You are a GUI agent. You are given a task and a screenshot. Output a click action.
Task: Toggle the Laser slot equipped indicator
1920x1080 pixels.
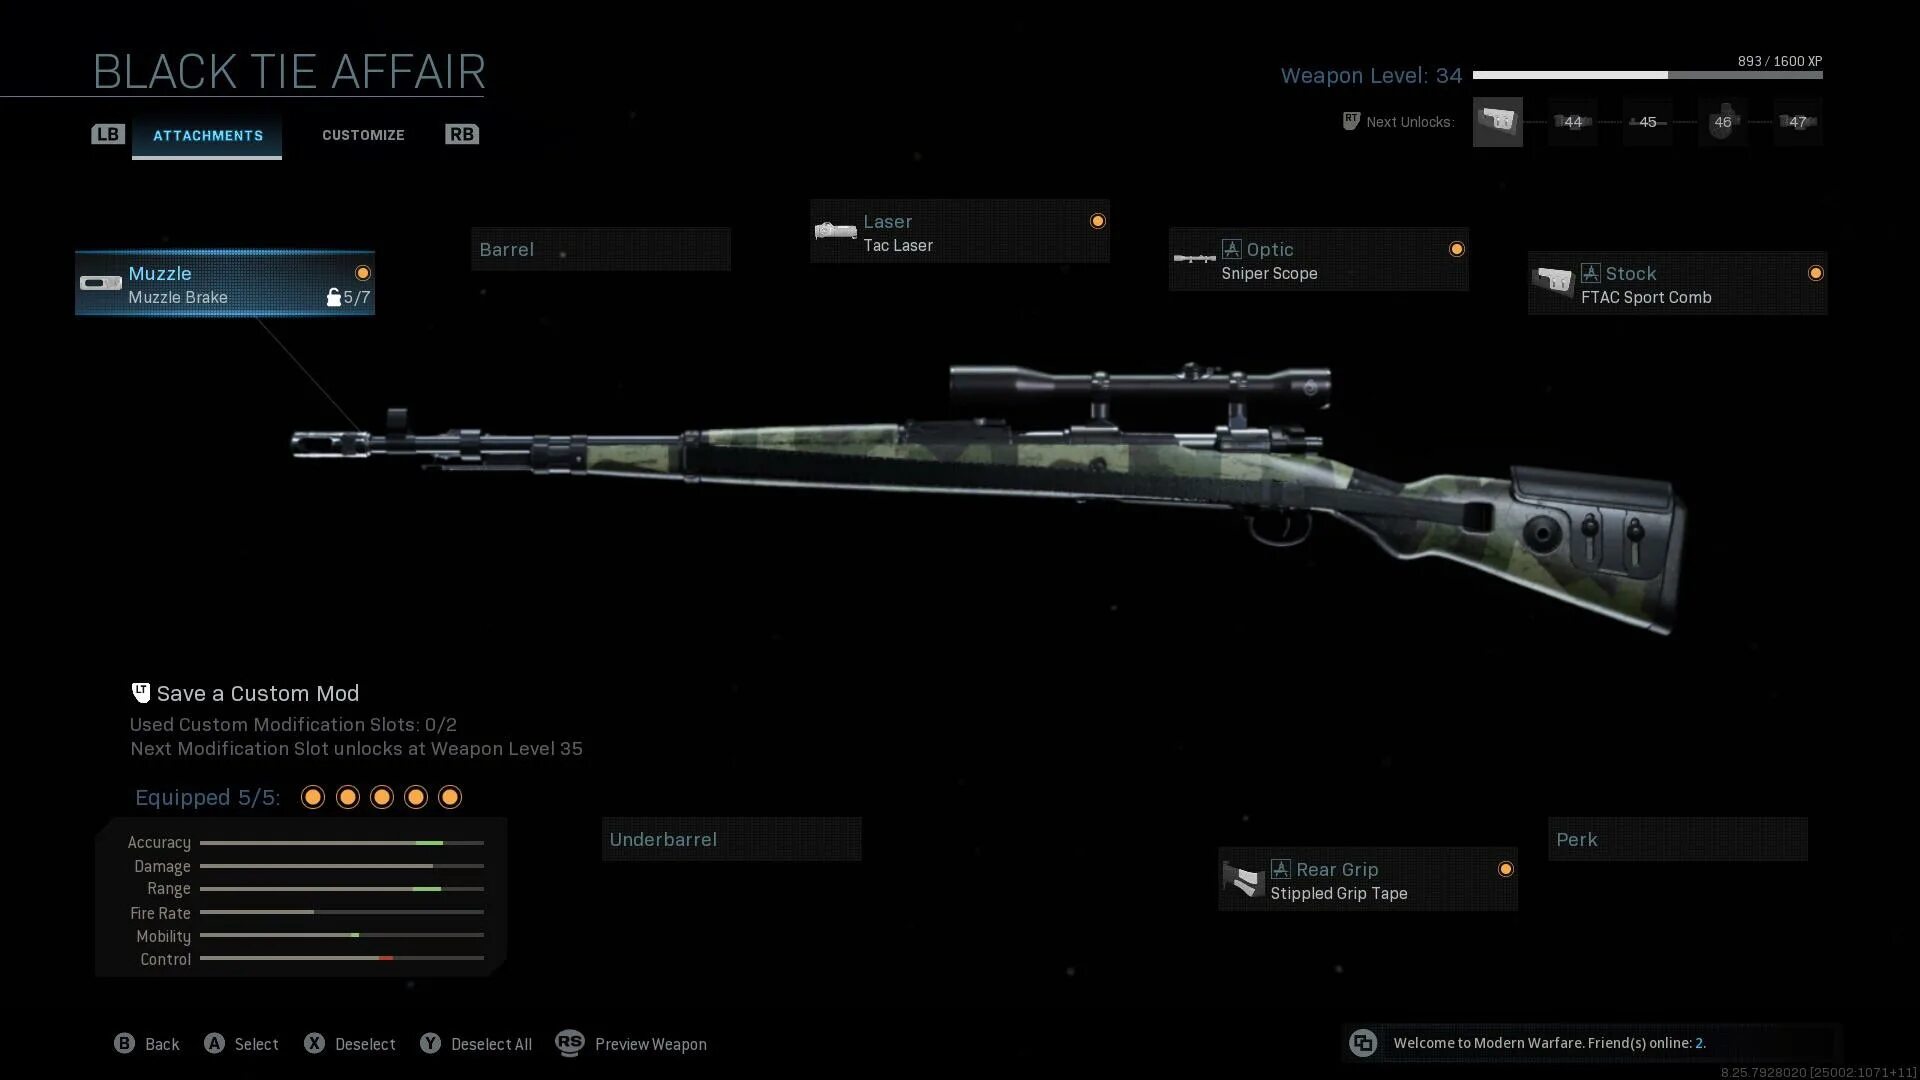(1098, 221)
